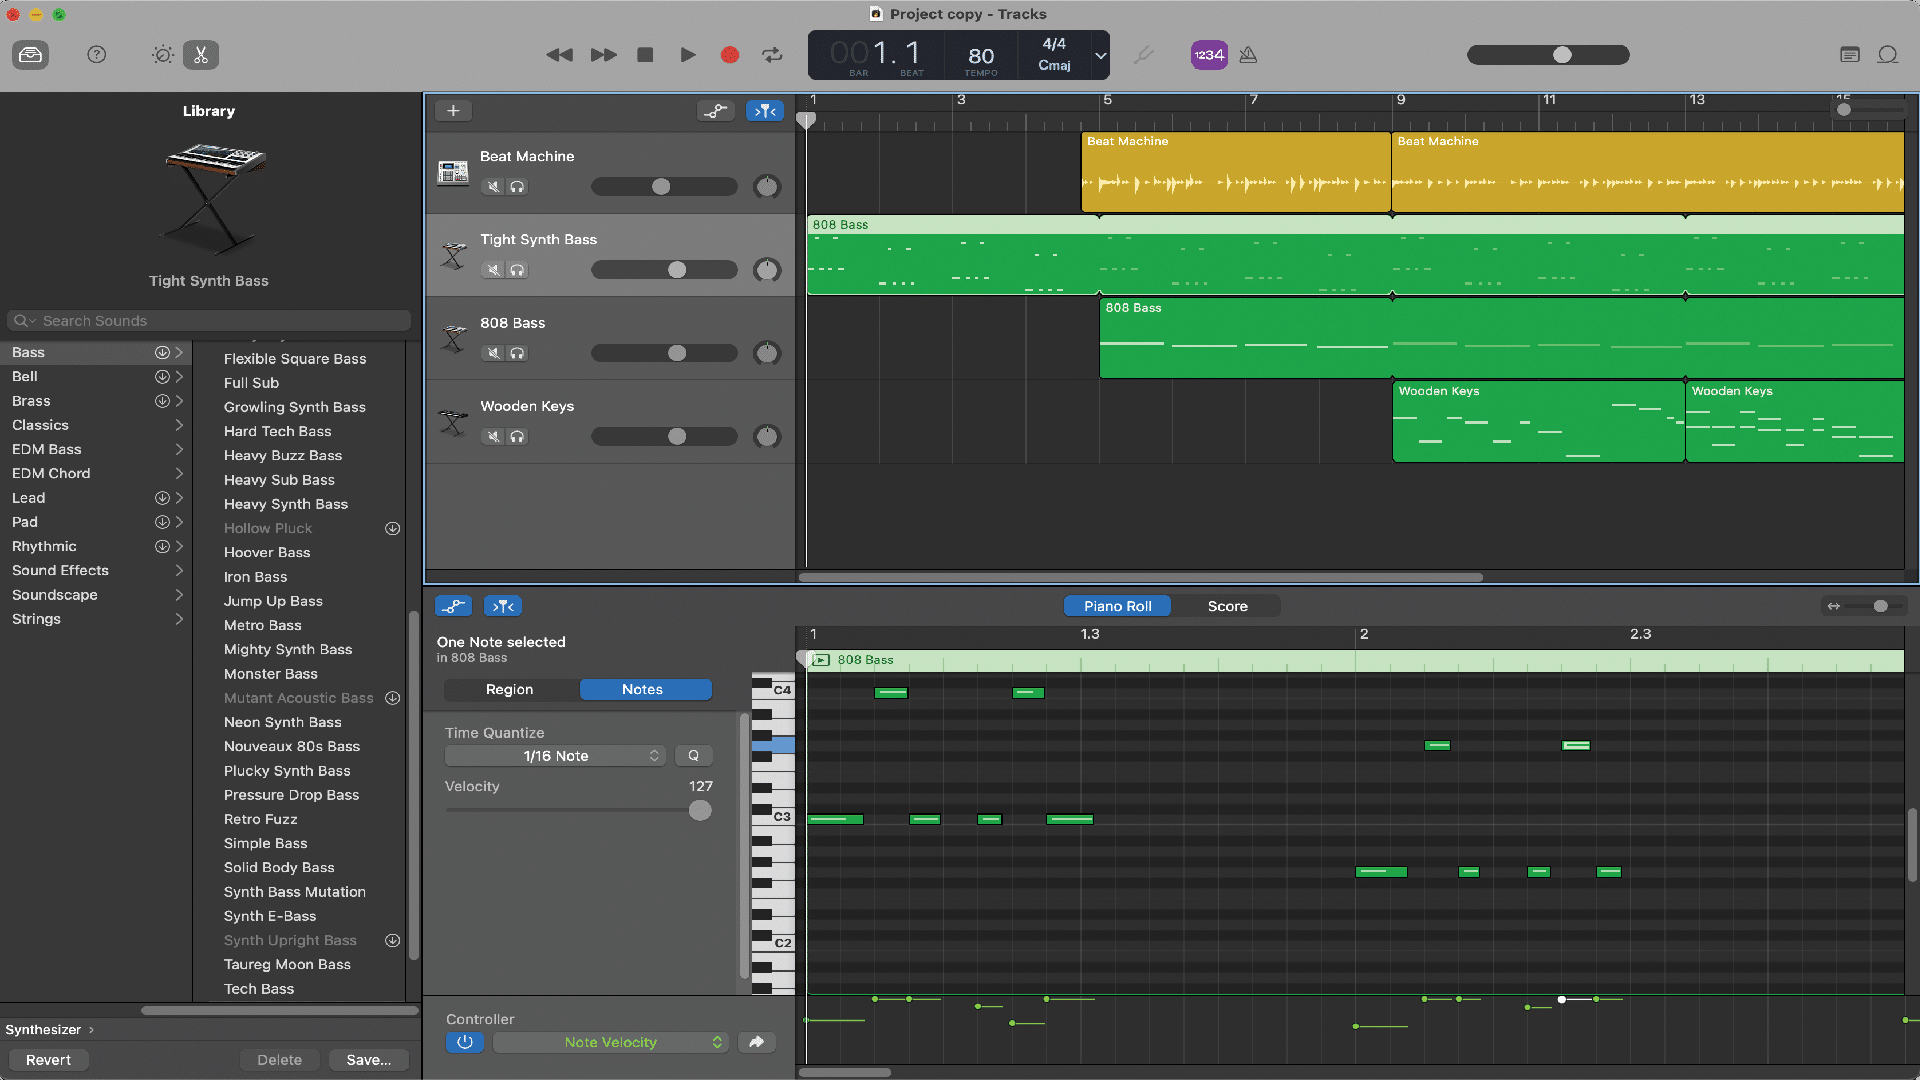Click the 808 Bass pan knob

[767, 353]
